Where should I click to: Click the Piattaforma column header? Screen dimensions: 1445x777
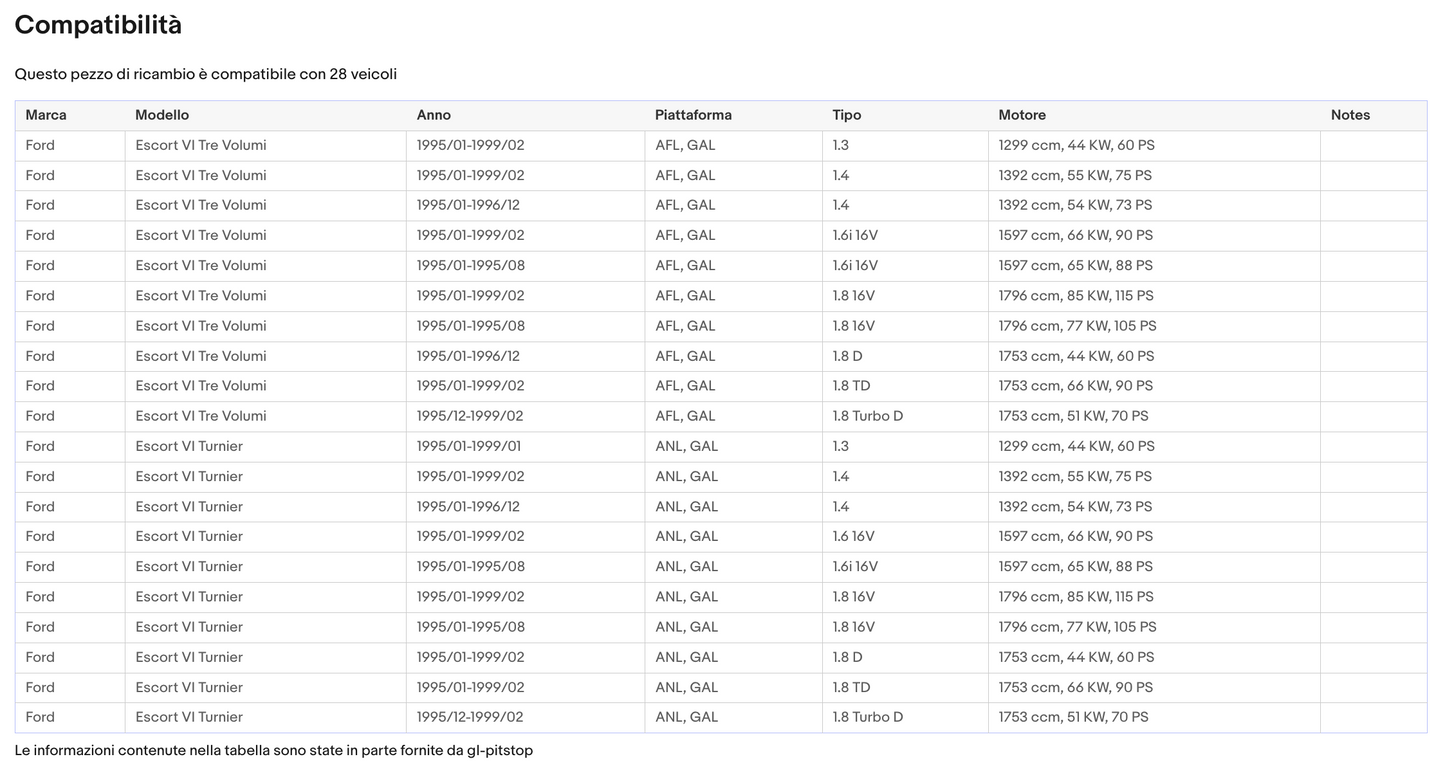tap(693, 115)
